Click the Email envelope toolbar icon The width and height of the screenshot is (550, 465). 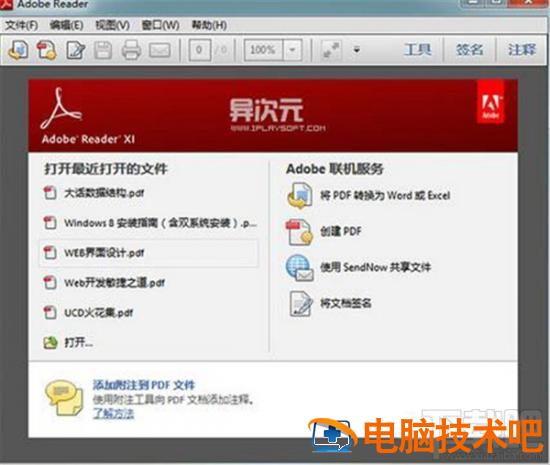point(160,50)
